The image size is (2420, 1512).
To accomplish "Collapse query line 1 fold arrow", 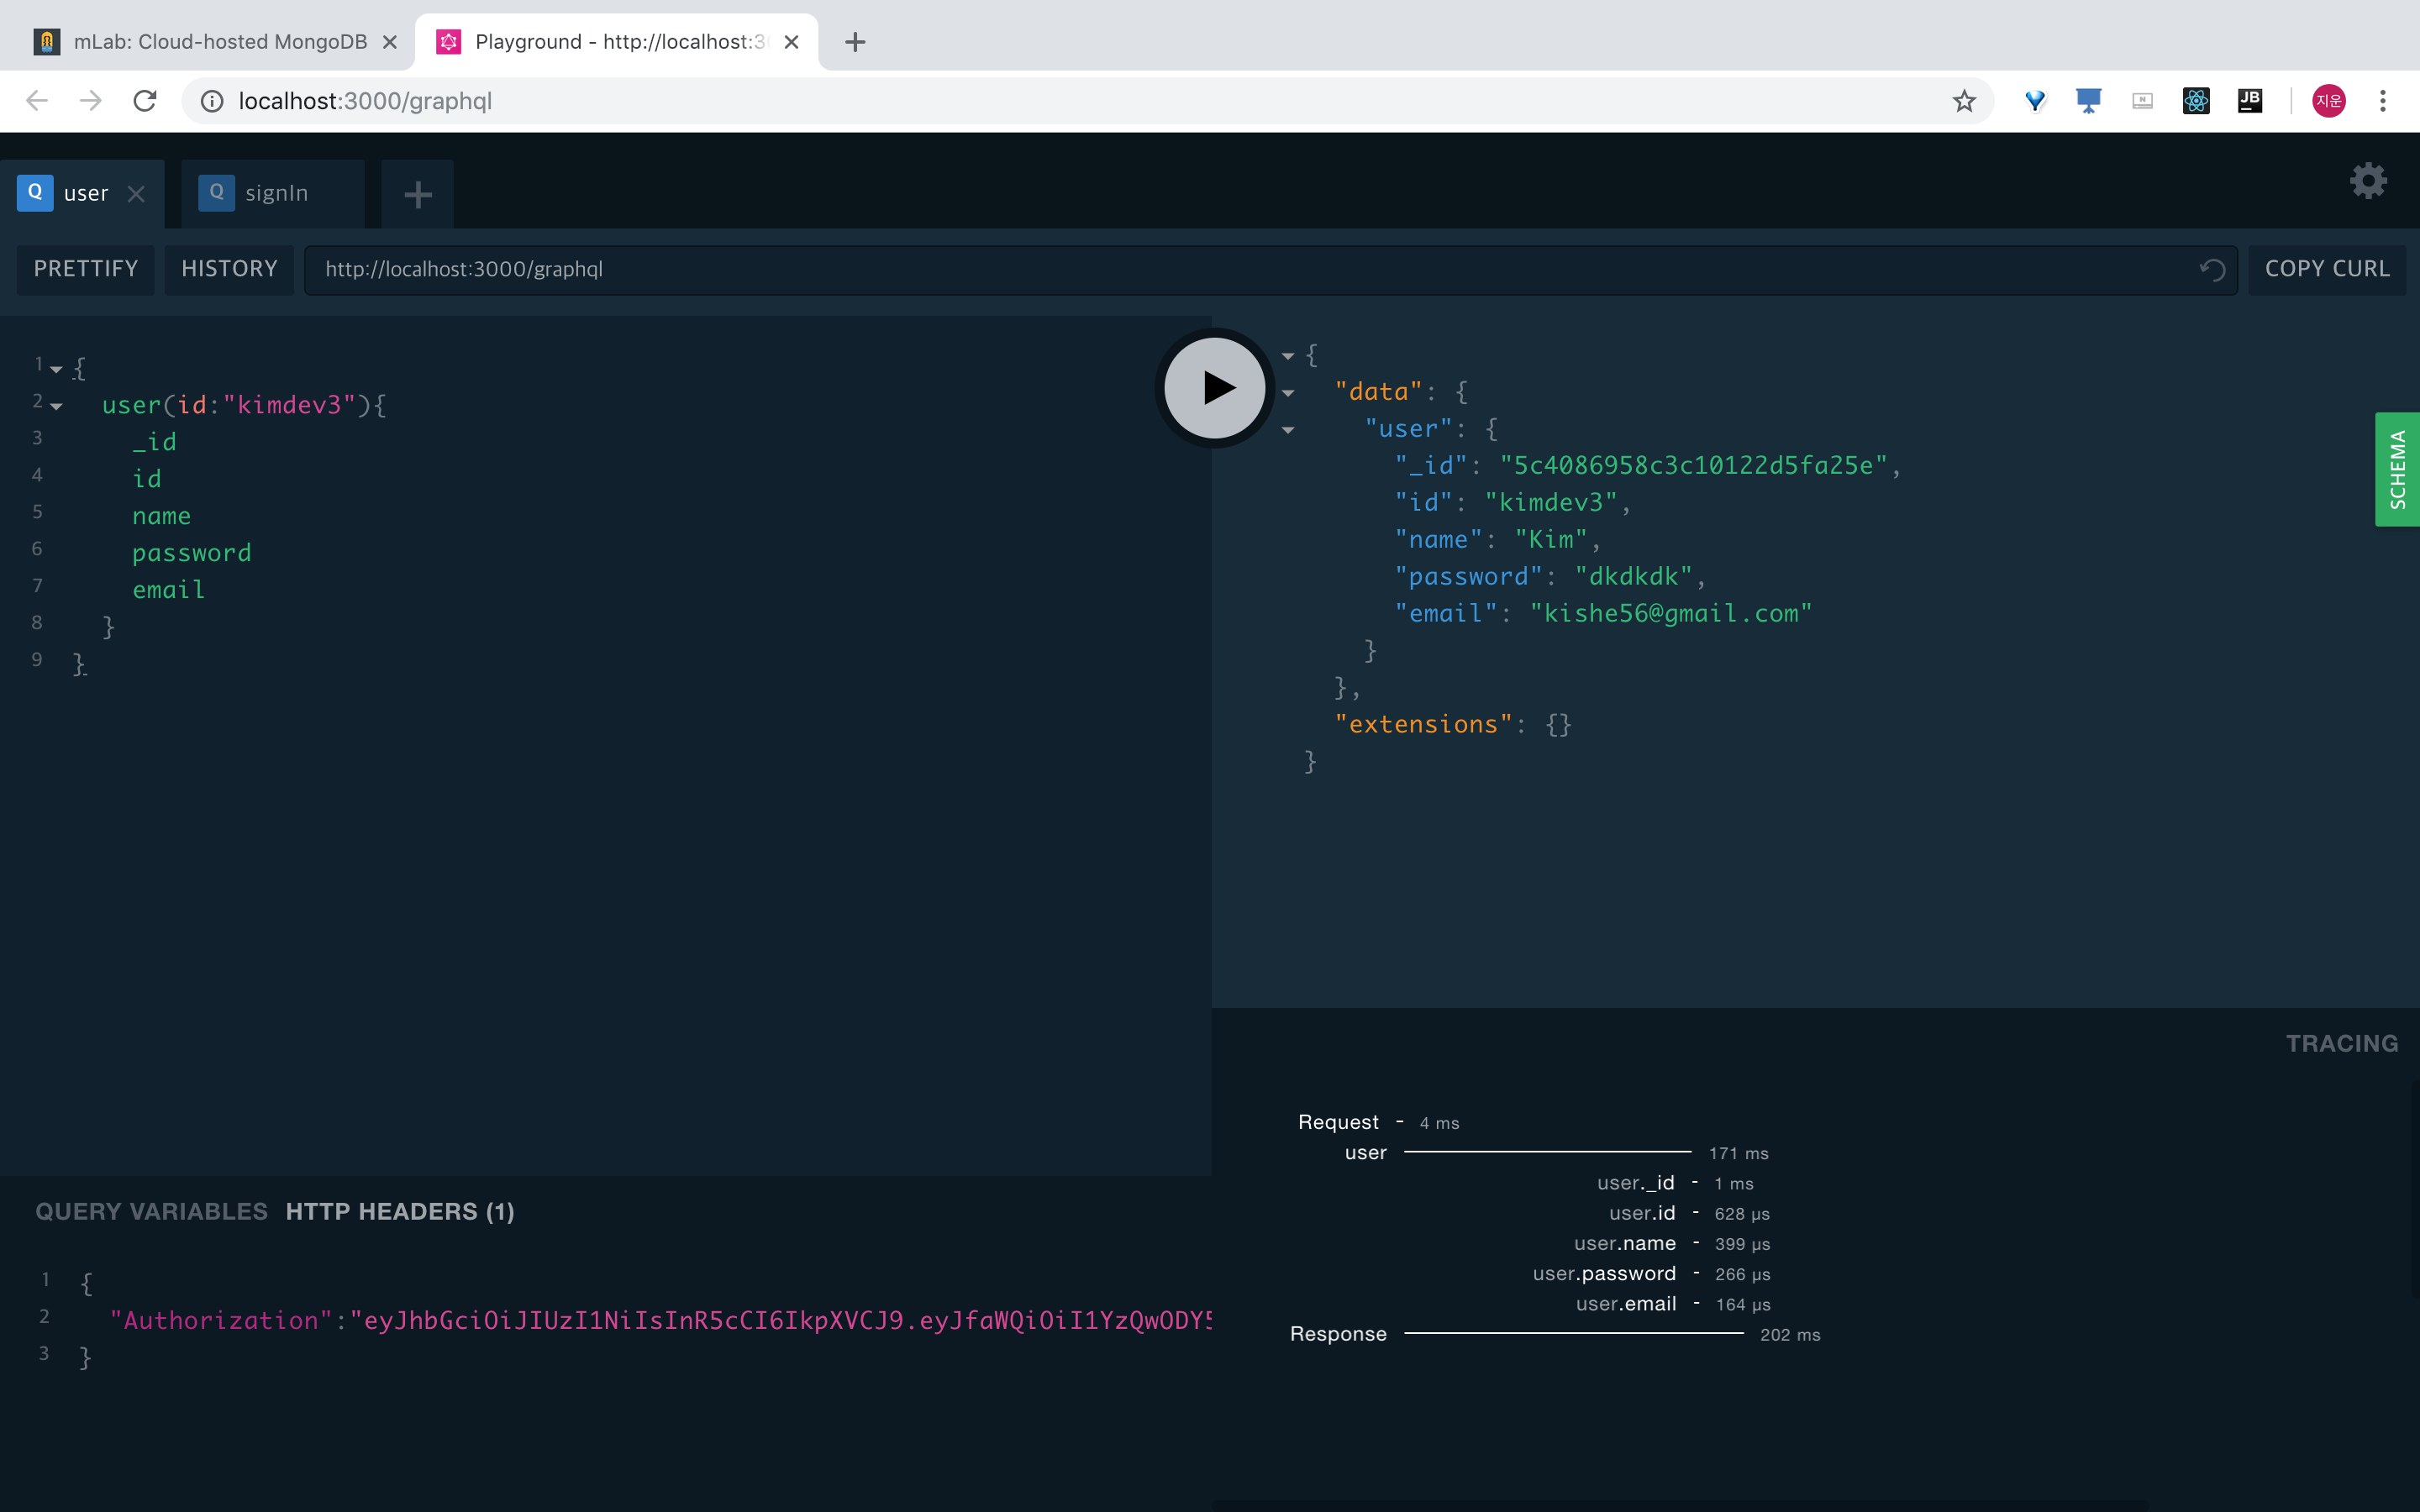I will coord(56,370).
